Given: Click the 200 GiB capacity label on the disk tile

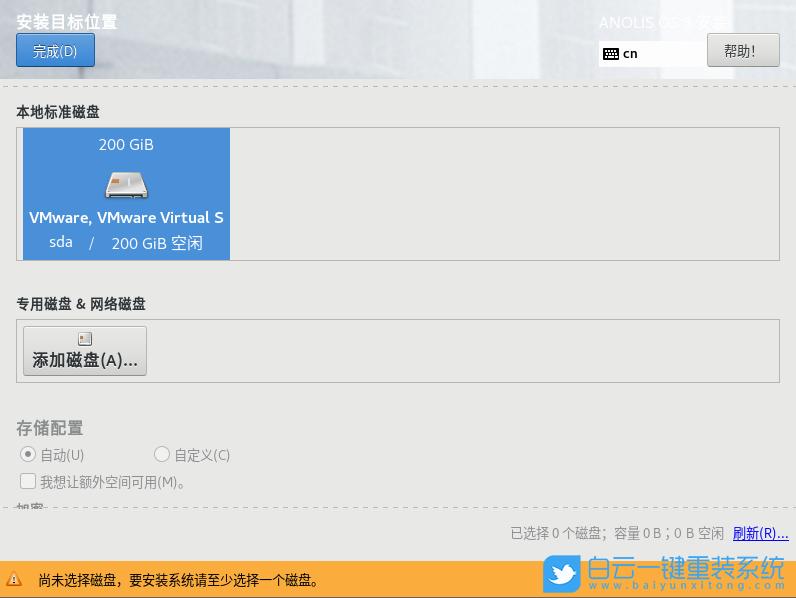Looking at the screenshot, I should [126, 145].
